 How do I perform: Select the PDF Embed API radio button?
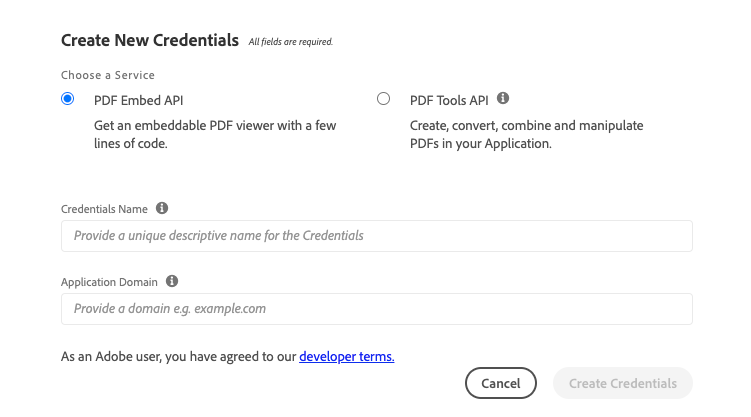tap(68, 99)
